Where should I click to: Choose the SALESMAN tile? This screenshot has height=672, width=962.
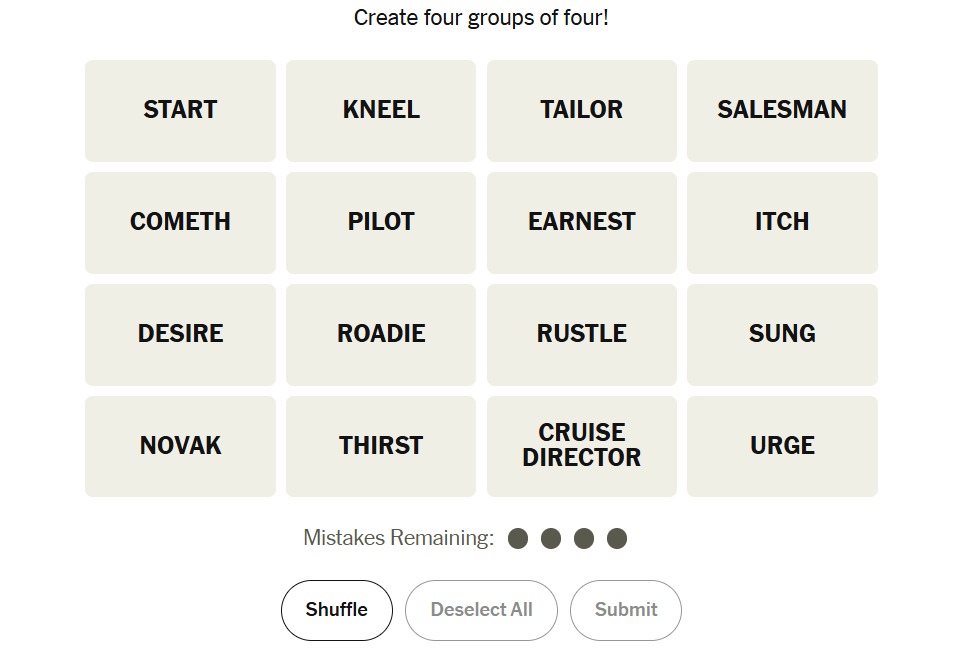pos(782,110)
